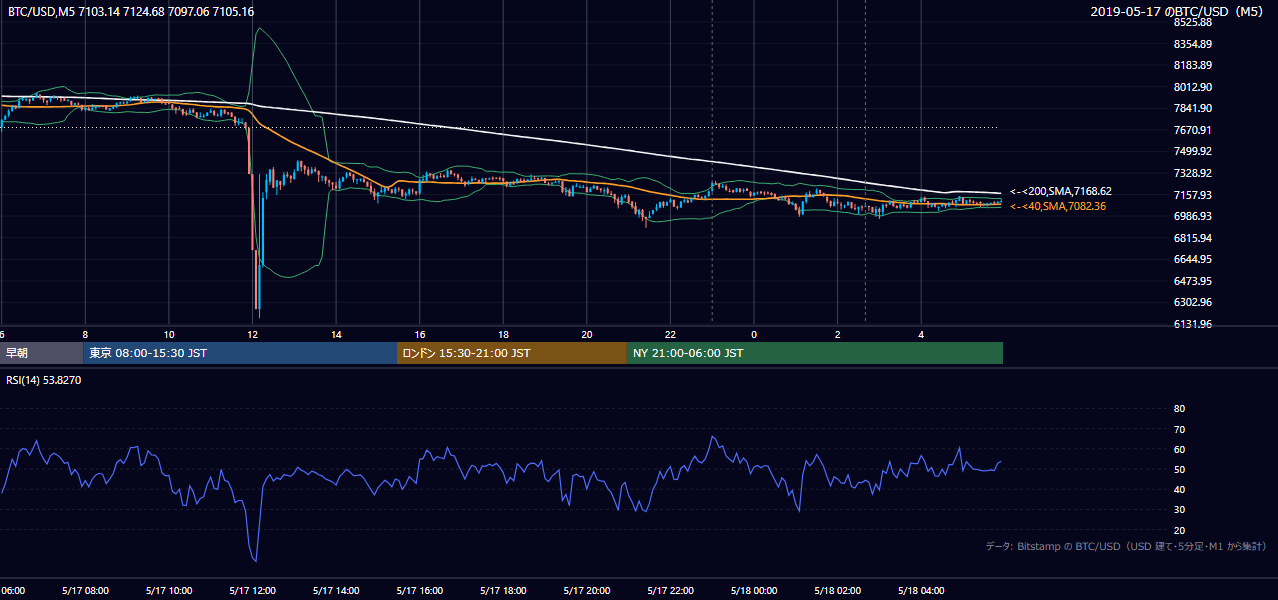Click the BTC/USD,M5 price header text
The height and width of the screenshot is (600, 1278).
131,11
